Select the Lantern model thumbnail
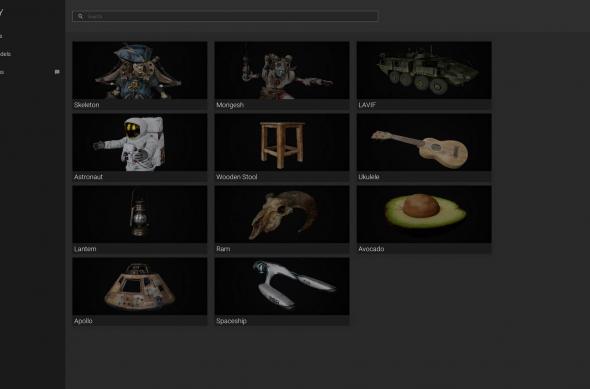Image resolution: width=590 pixels, height=389 pixels. (x=140, y=214)
